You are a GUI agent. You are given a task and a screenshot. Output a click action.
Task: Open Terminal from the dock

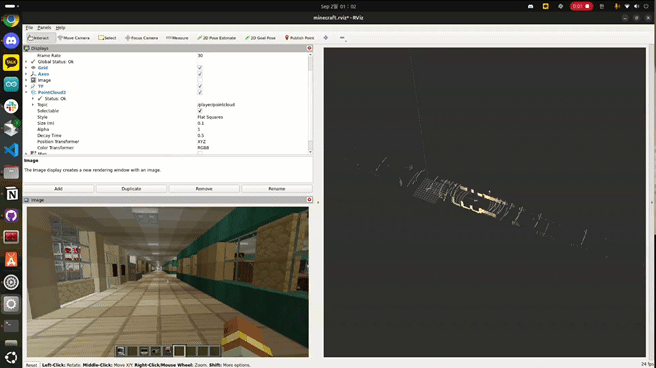pos(11,326)
